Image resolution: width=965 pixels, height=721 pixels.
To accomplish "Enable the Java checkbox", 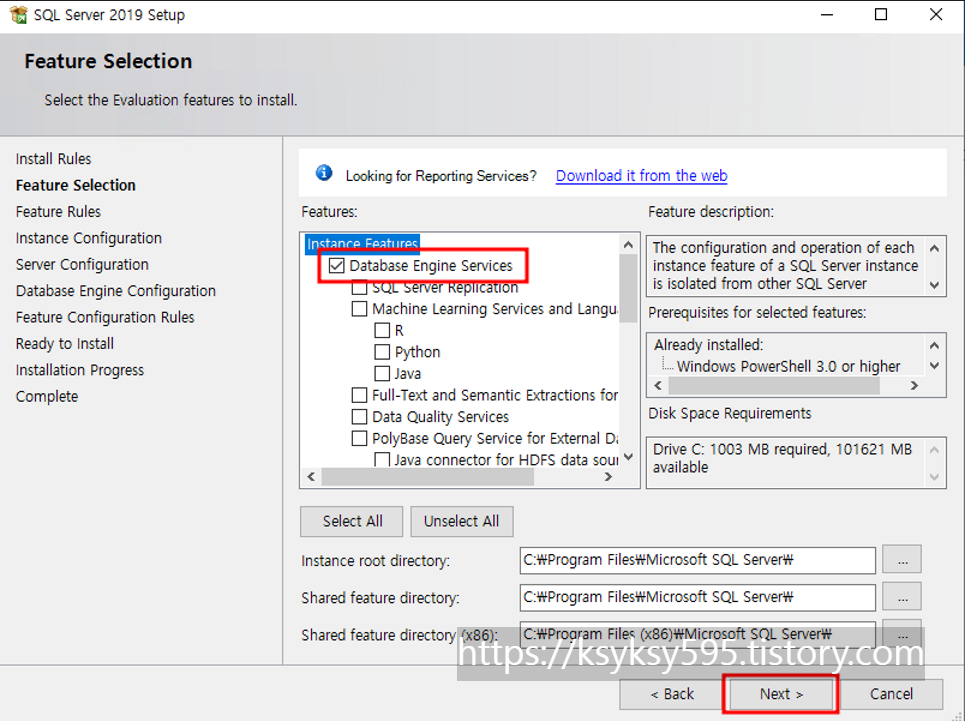I will [x=382, y=373].
